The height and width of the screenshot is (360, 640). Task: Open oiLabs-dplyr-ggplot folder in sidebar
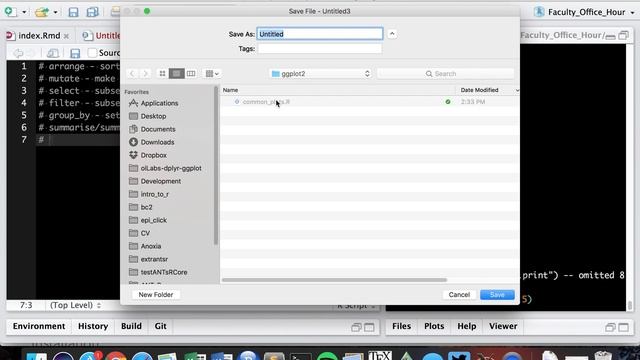(x=171, y=168)
